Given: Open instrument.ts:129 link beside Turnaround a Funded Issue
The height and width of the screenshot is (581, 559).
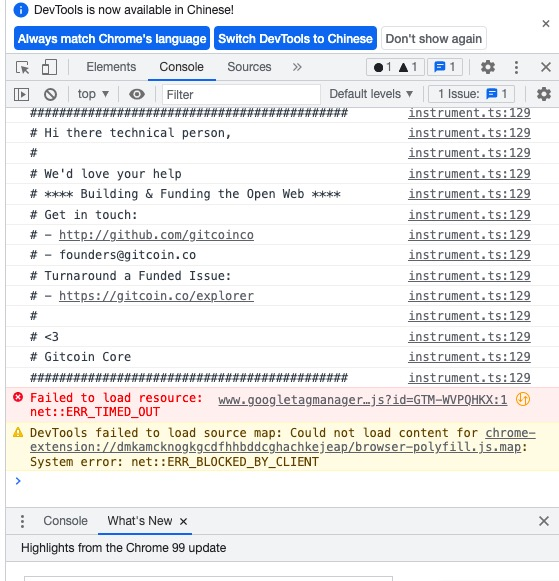Looking at the screenshot, I should coord(469,276).
